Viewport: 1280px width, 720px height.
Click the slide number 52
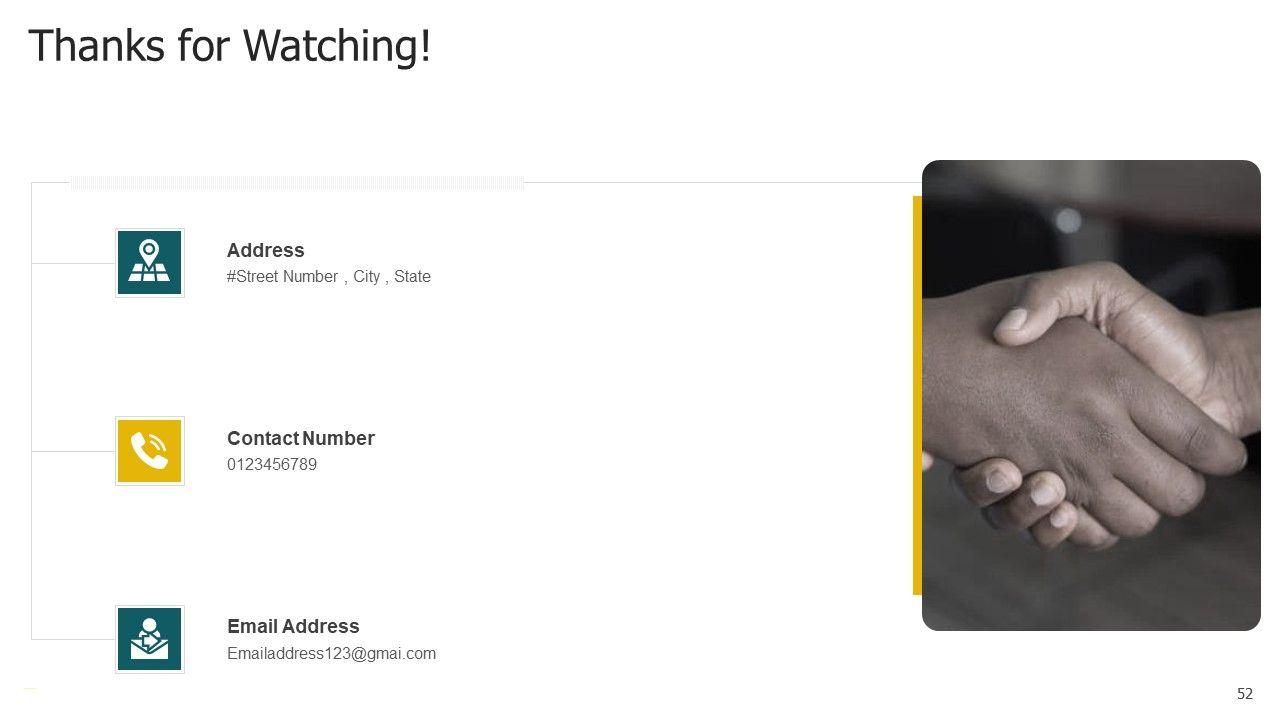tap(1245, 694)
